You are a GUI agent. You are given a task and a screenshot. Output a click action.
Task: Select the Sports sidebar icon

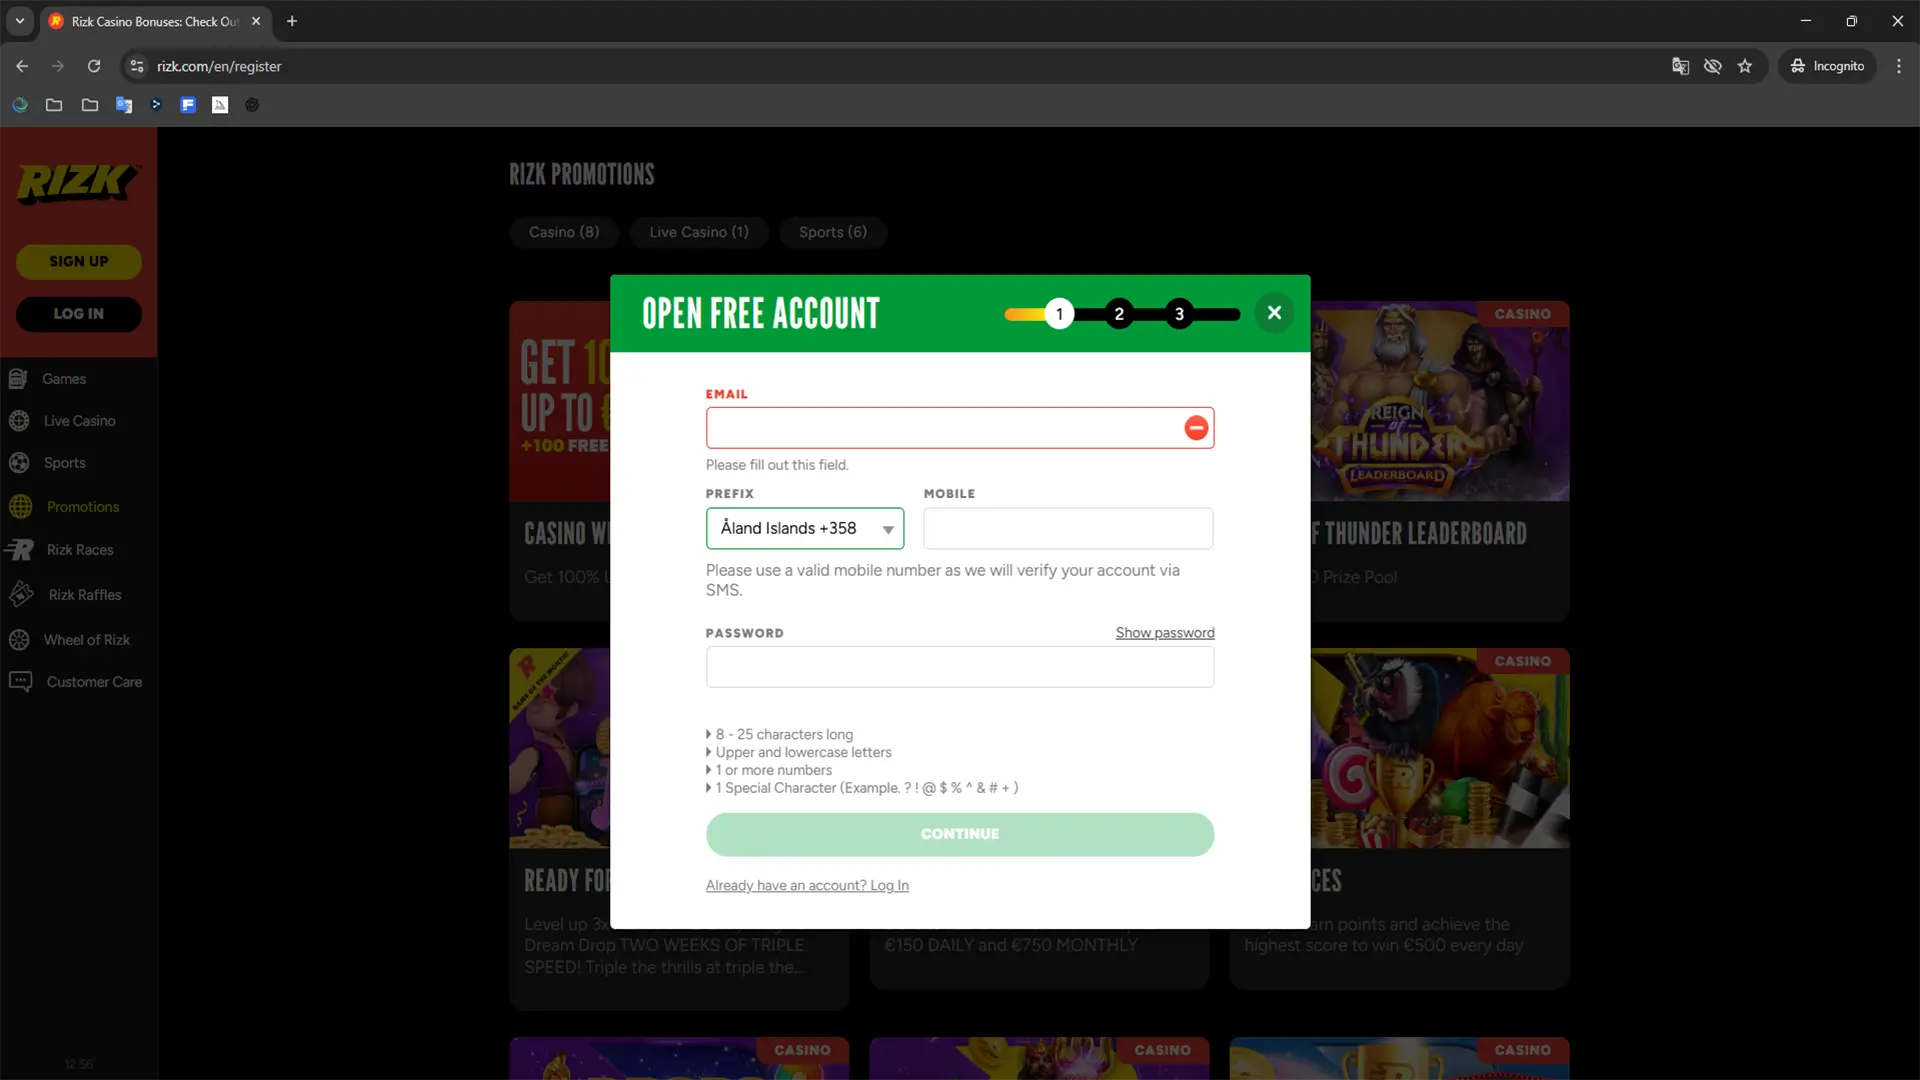19,463
